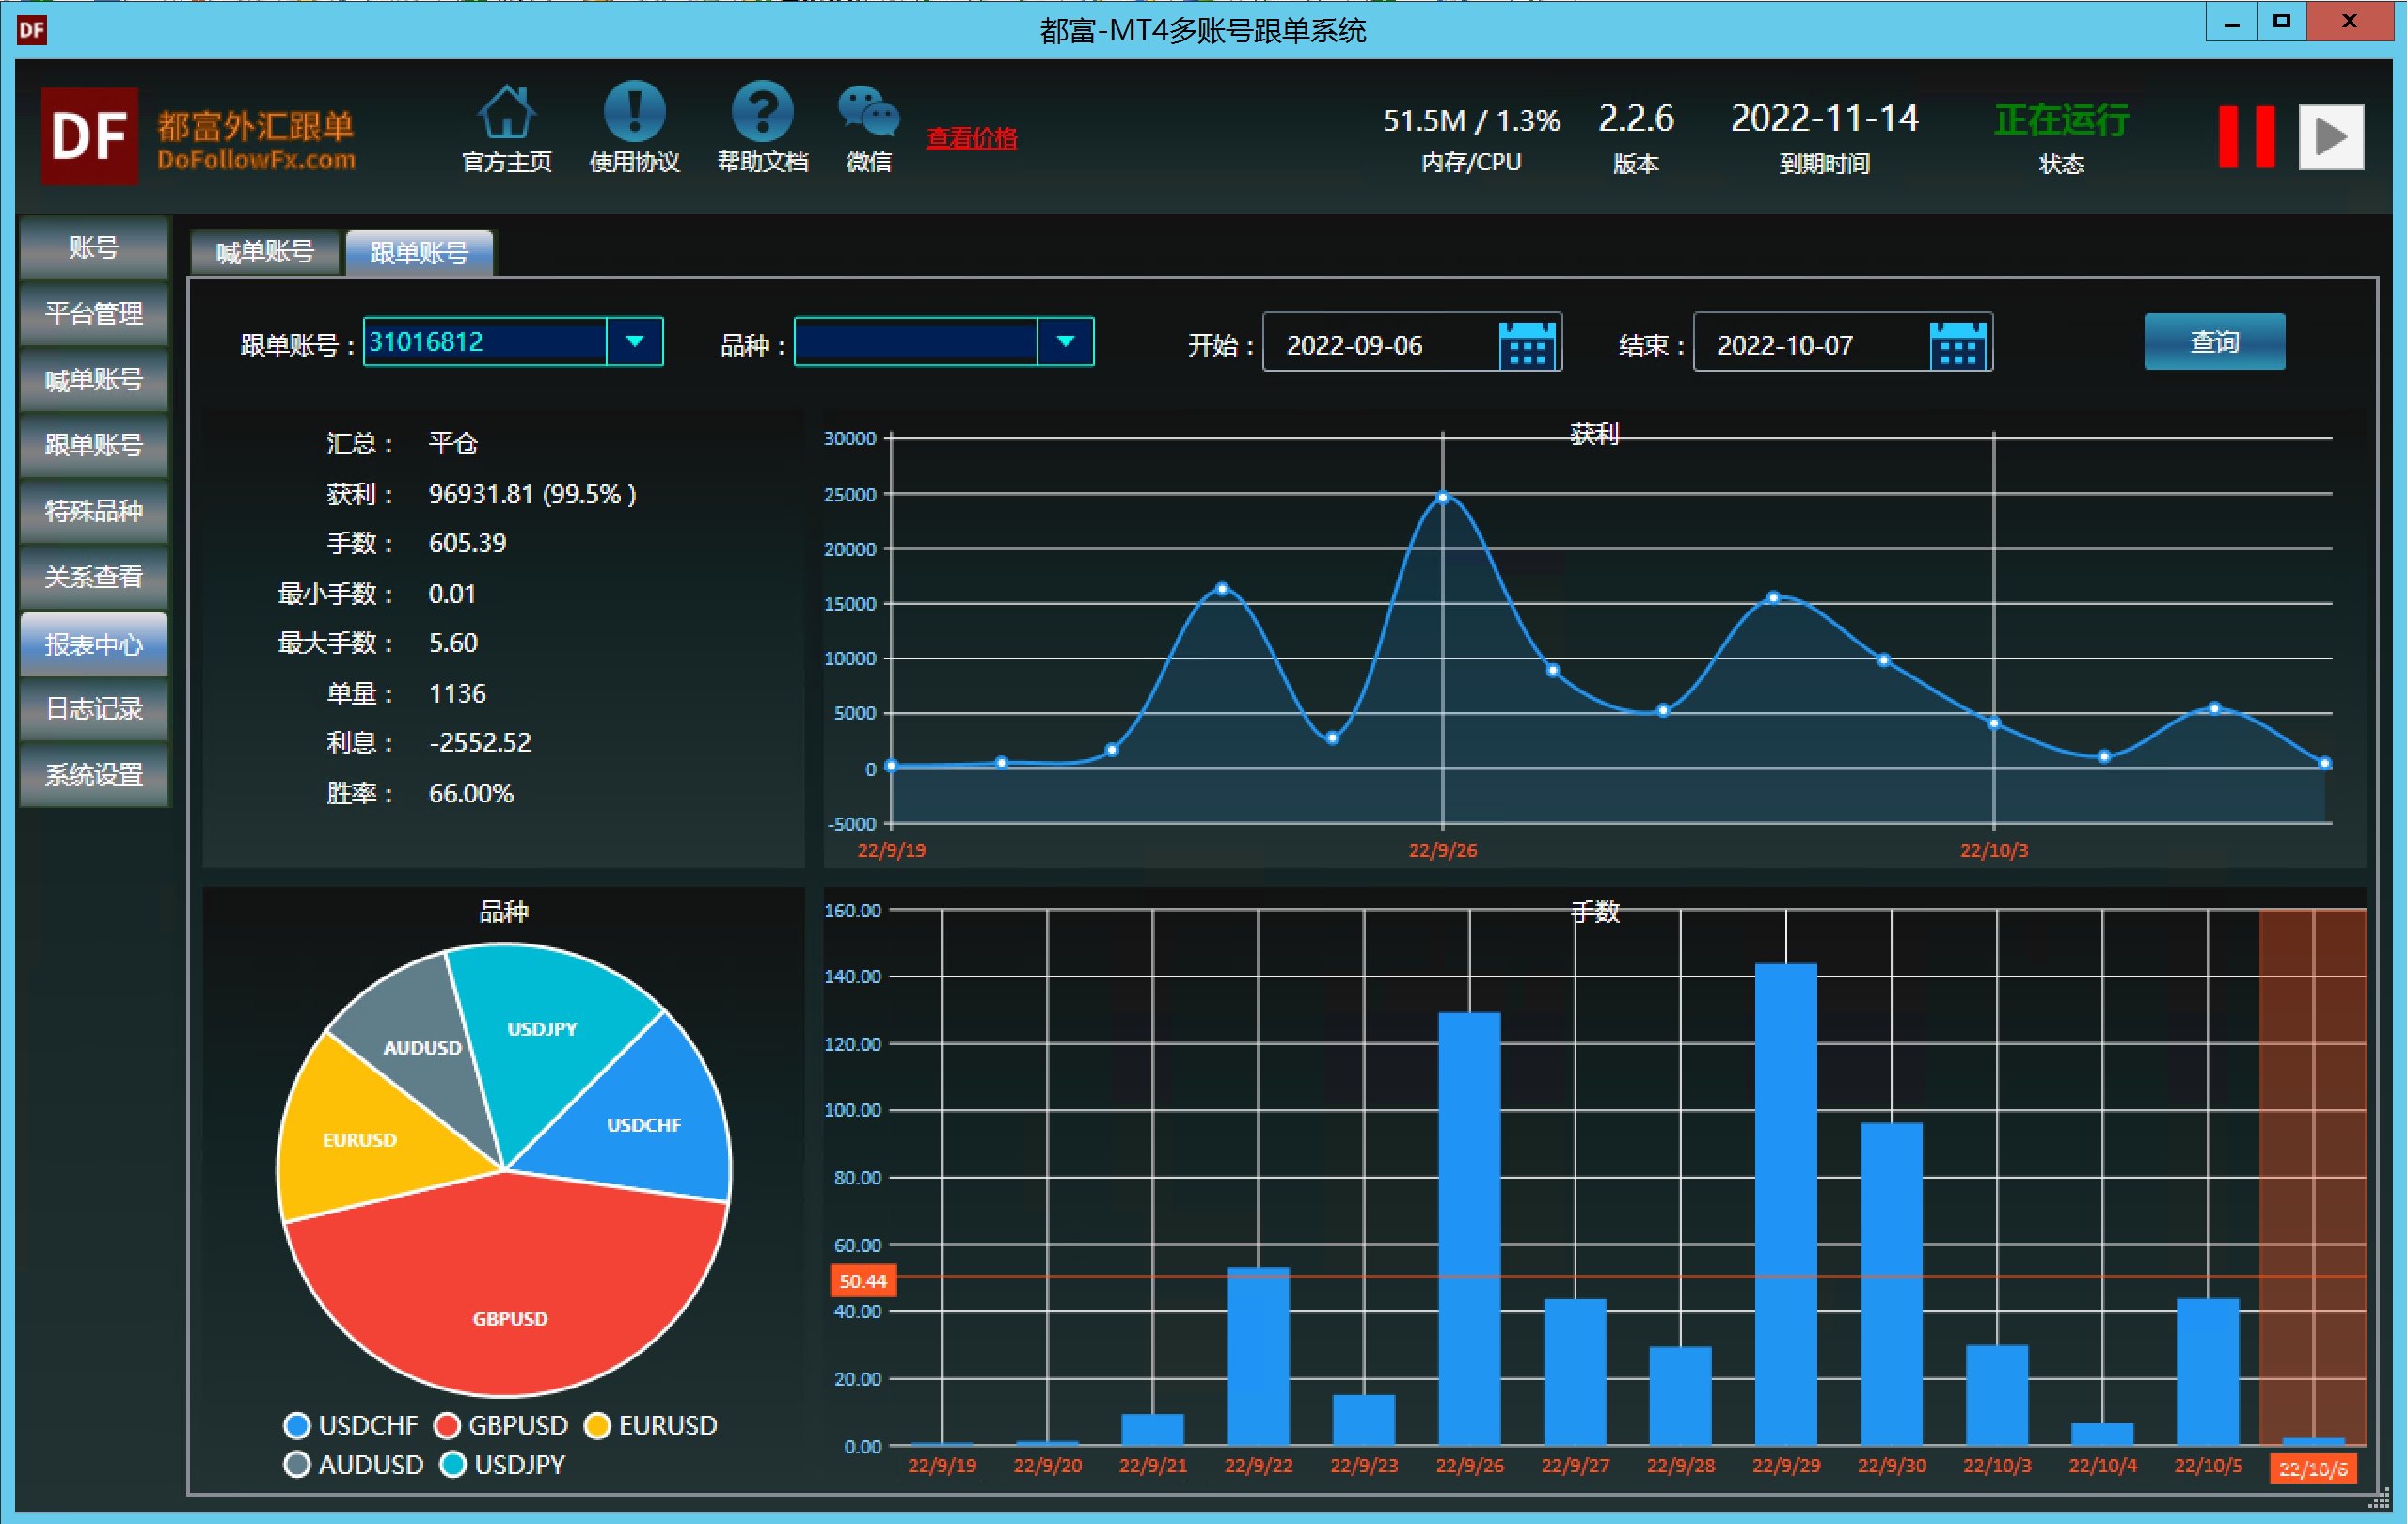Screen dimensions: 2408x1524
Task: Toggle AUDUSD legend marker
Action: coord(297,1465)
